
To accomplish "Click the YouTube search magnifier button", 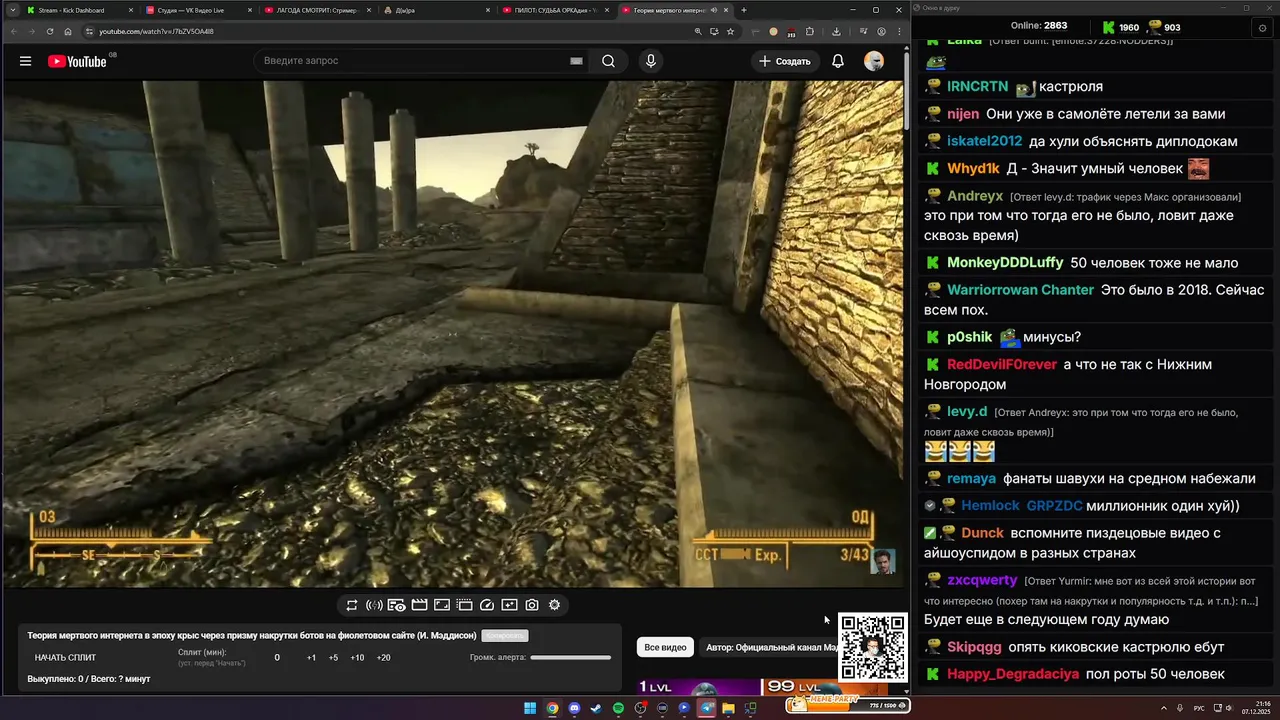I will pos(608,61).
